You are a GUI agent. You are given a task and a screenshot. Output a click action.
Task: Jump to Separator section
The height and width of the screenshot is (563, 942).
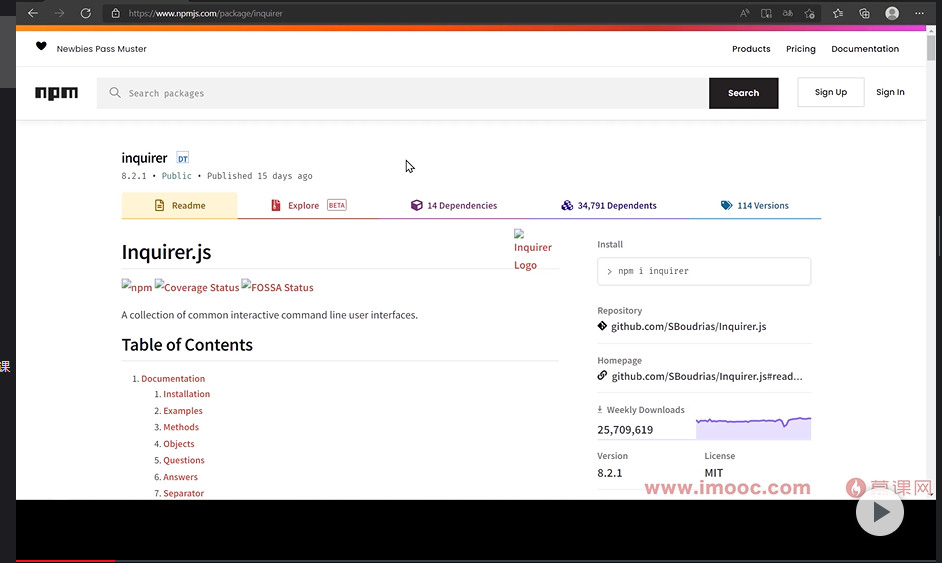click(x=184, y=493)
